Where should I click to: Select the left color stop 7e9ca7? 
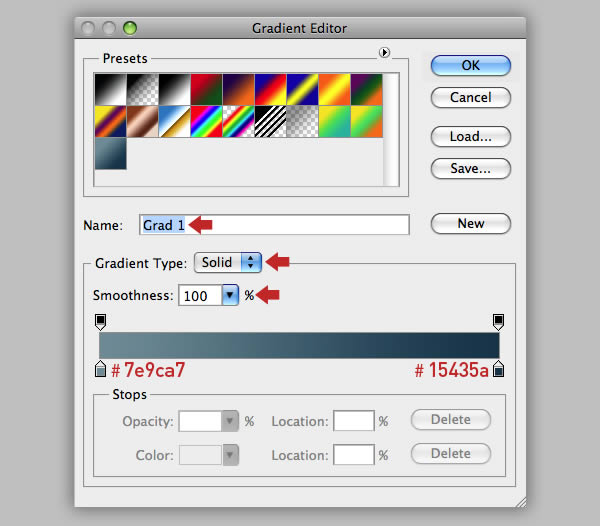click(x=100, y=369)
